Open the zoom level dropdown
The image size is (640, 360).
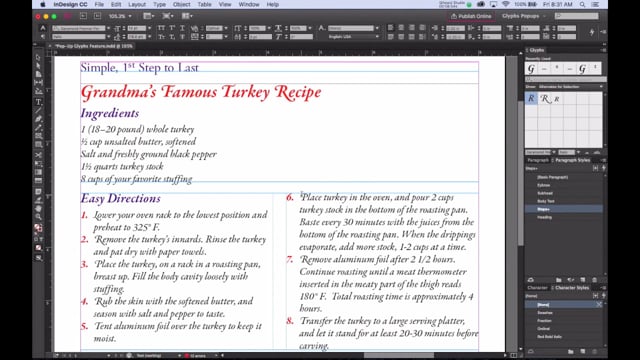pyautogui.click(x=130, y=16)
